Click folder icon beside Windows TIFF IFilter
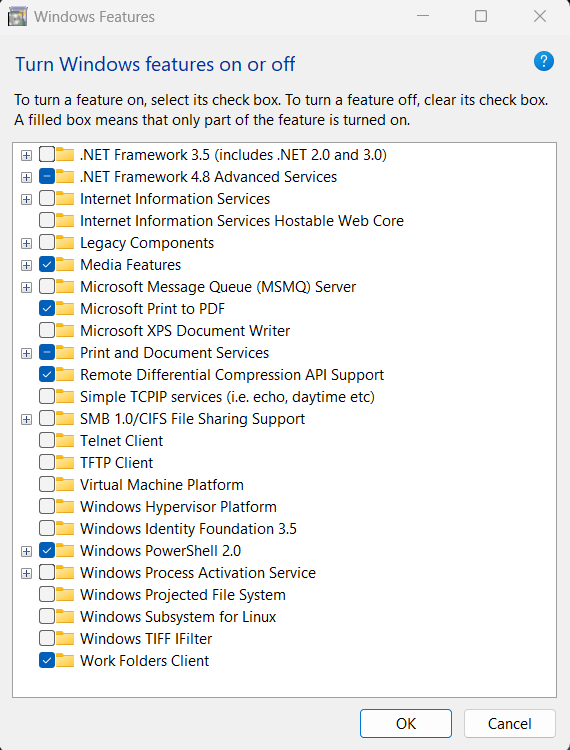Viewport: 570px width, 750px height. click(x=65, y=639)
